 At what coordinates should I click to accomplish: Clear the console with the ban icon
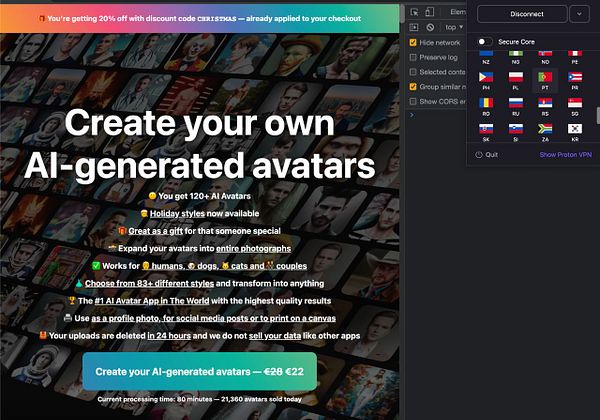coord(430,27)
